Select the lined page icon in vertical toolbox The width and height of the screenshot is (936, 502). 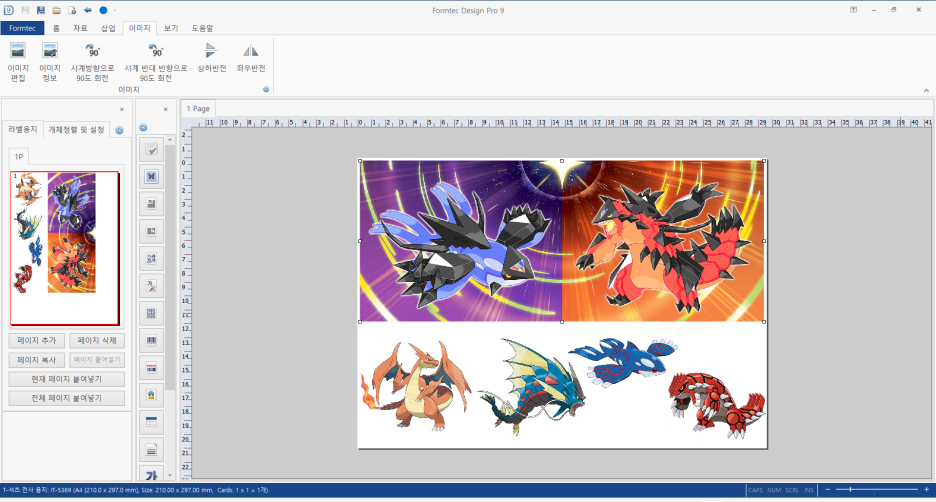[152, 449]
